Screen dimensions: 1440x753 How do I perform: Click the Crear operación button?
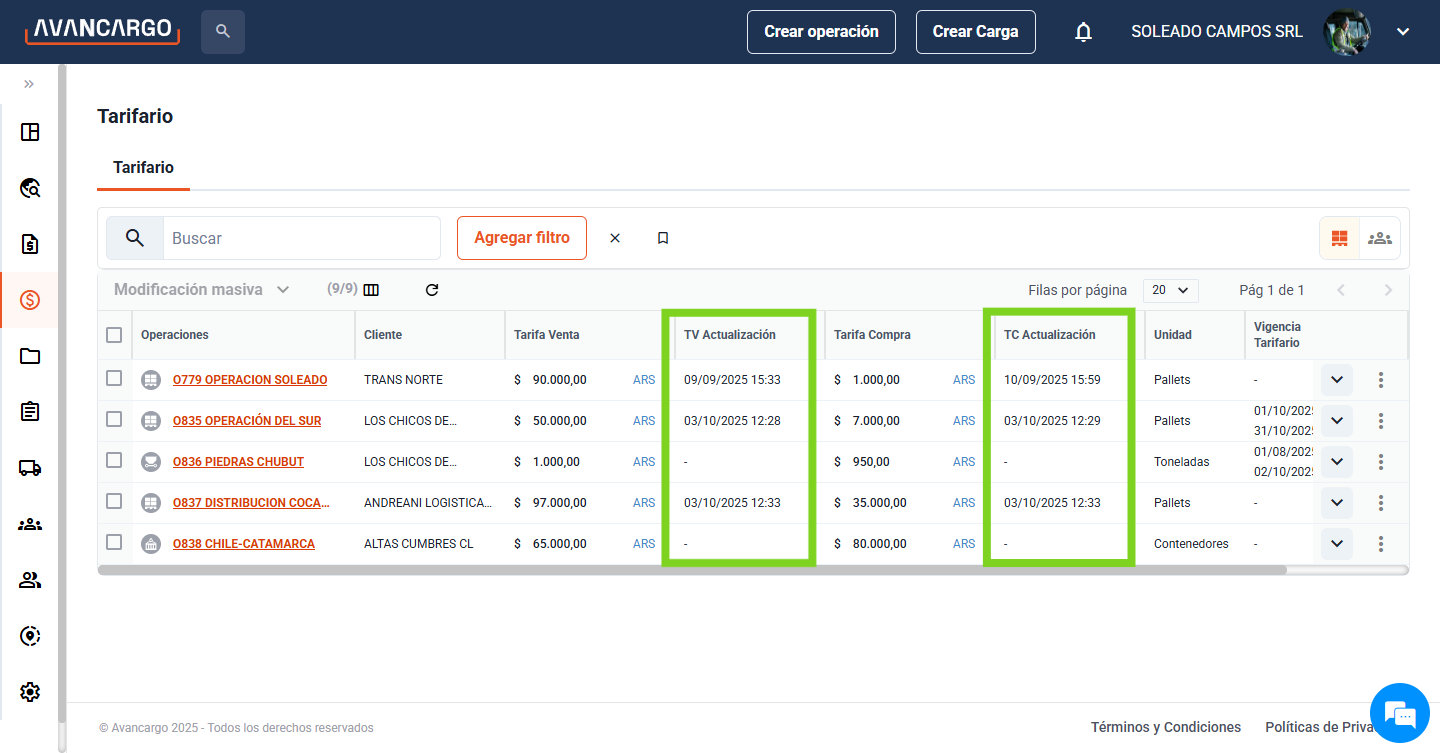(821, 32)
